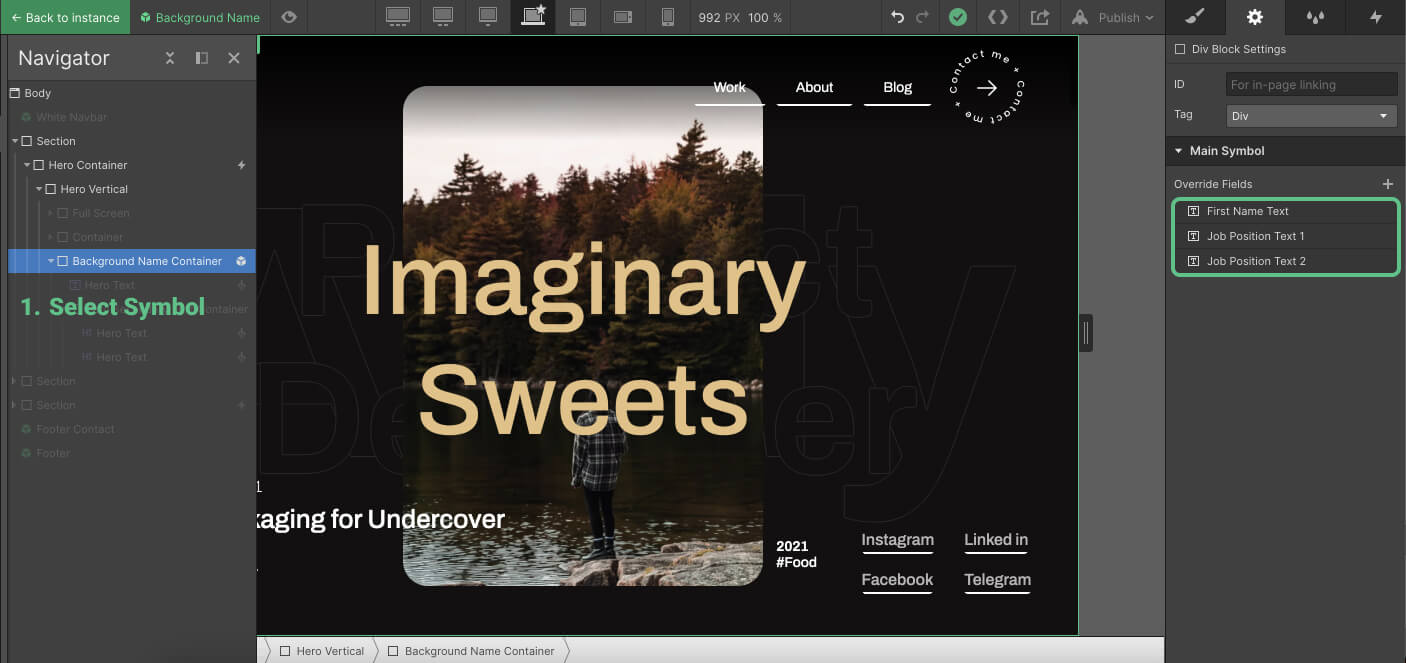Check the Div Block Settings checkbox
The image size is (1406, 663).
click(x=1180, y=49)
